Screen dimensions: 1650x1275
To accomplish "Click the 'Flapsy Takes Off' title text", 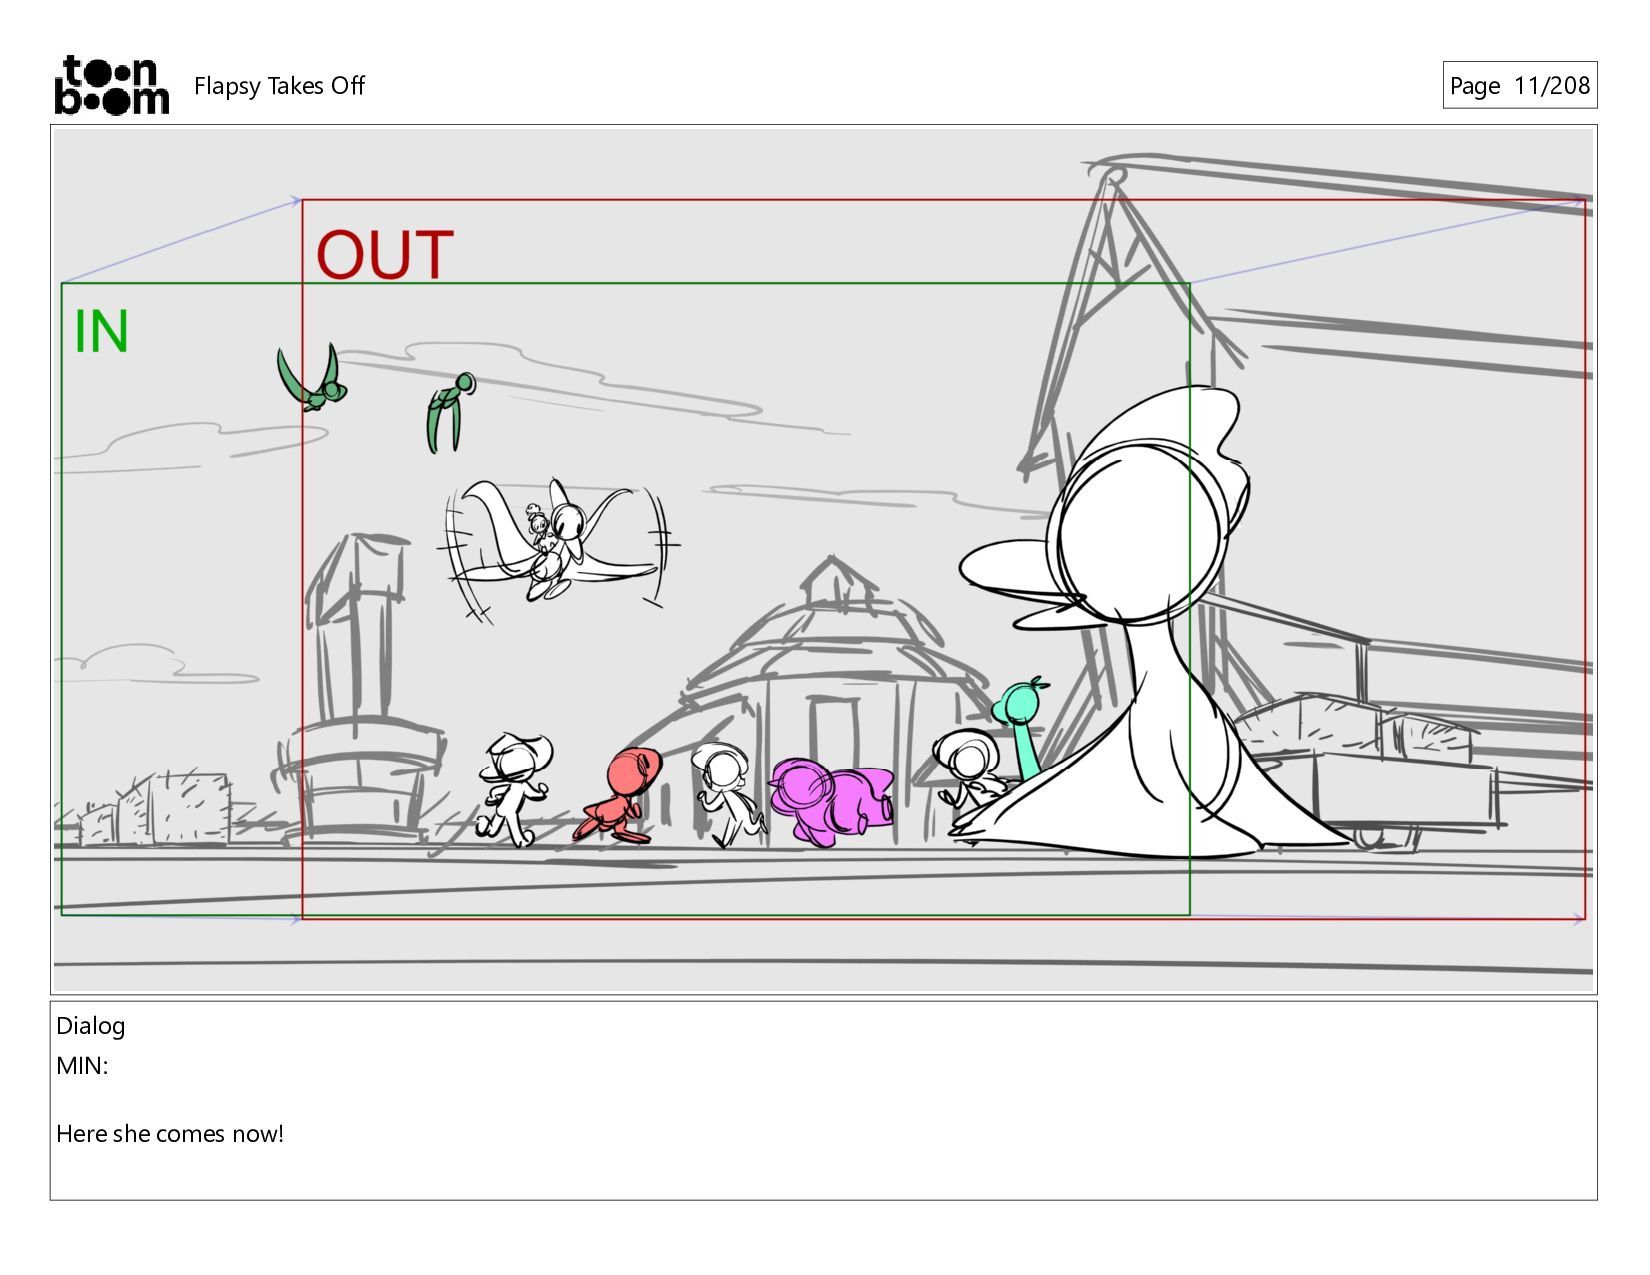I will click(x=279, y=86).
